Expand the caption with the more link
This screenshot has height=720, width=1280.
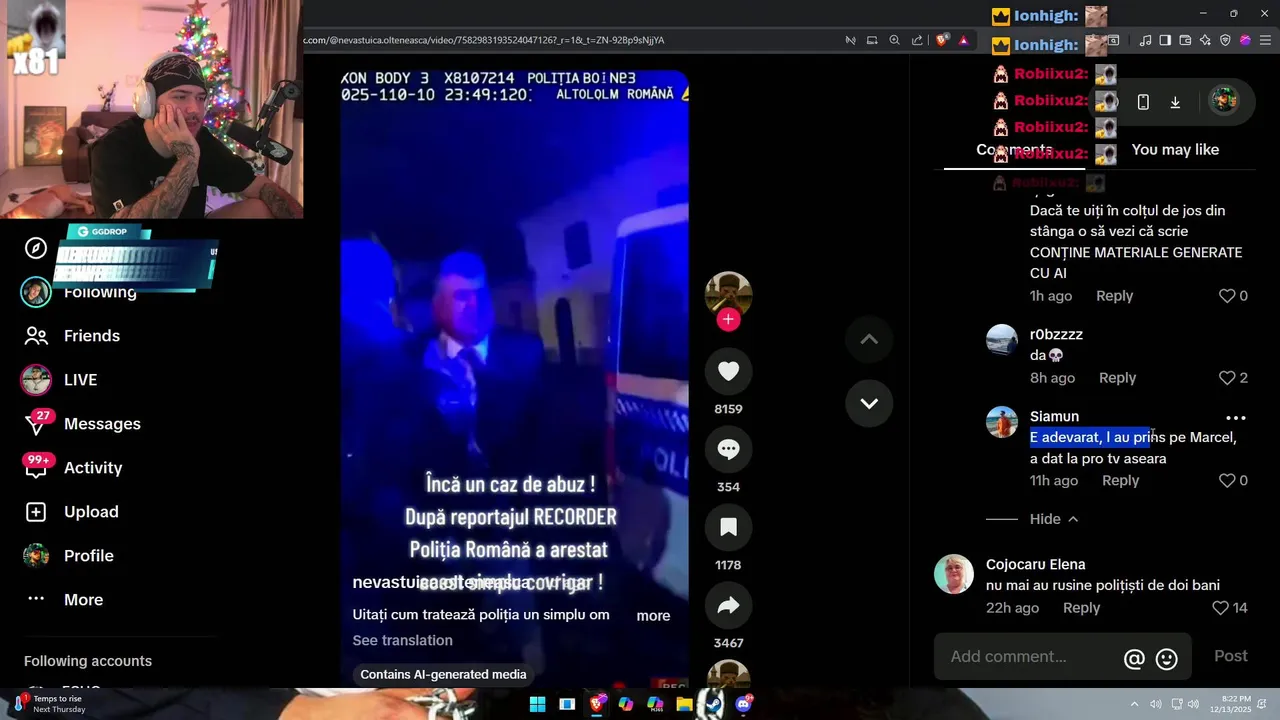click(x=653, y=616)
